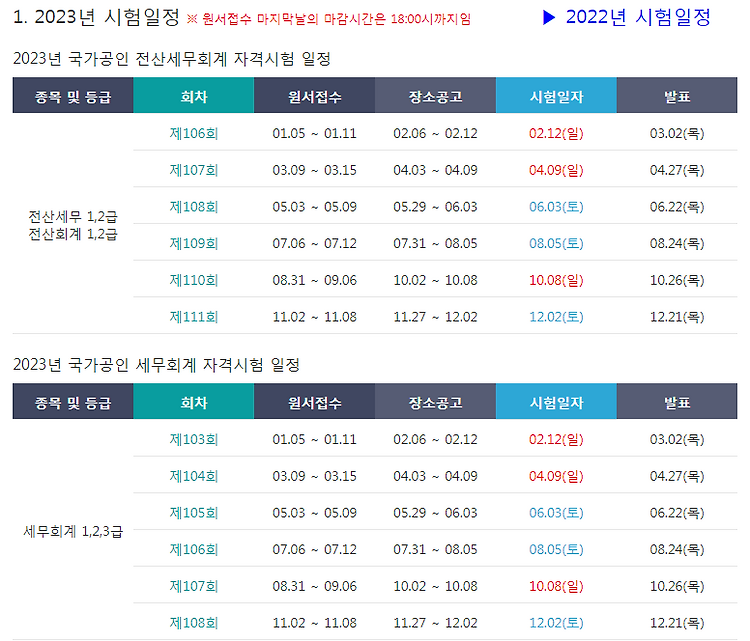
Task: Click 제106회 in the 전산세무회계 table
Action: coord(194,133)
